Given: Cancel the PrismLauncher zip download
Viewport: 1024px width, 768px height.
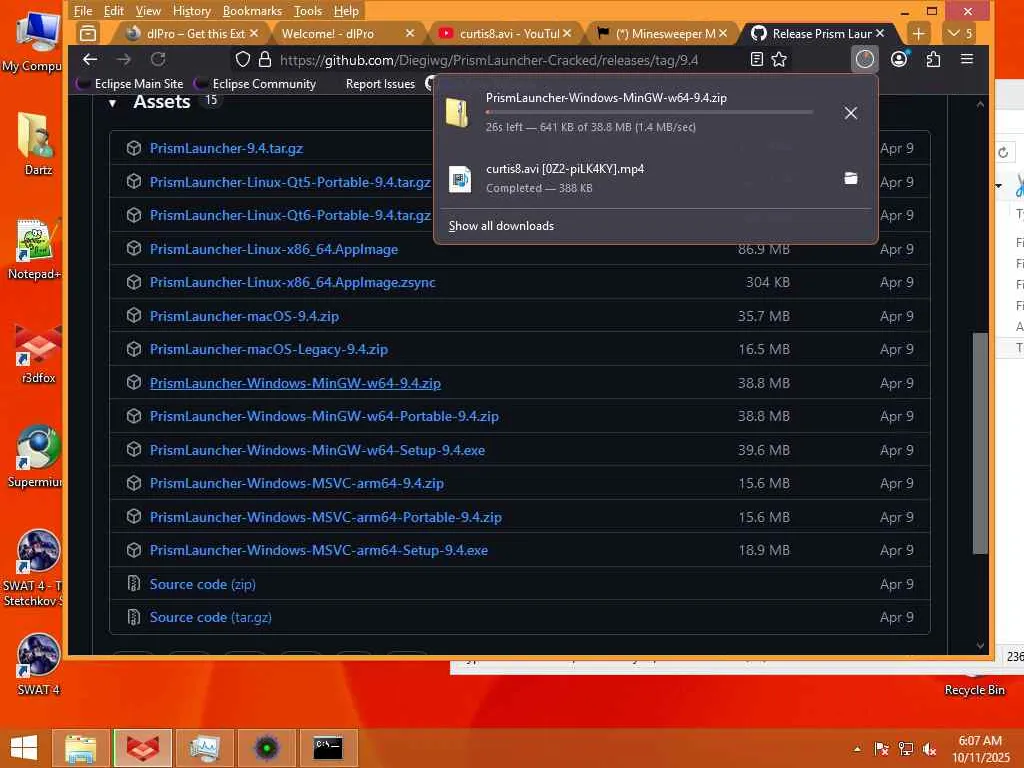Looking at the screenshot, I should click(850, 113).
